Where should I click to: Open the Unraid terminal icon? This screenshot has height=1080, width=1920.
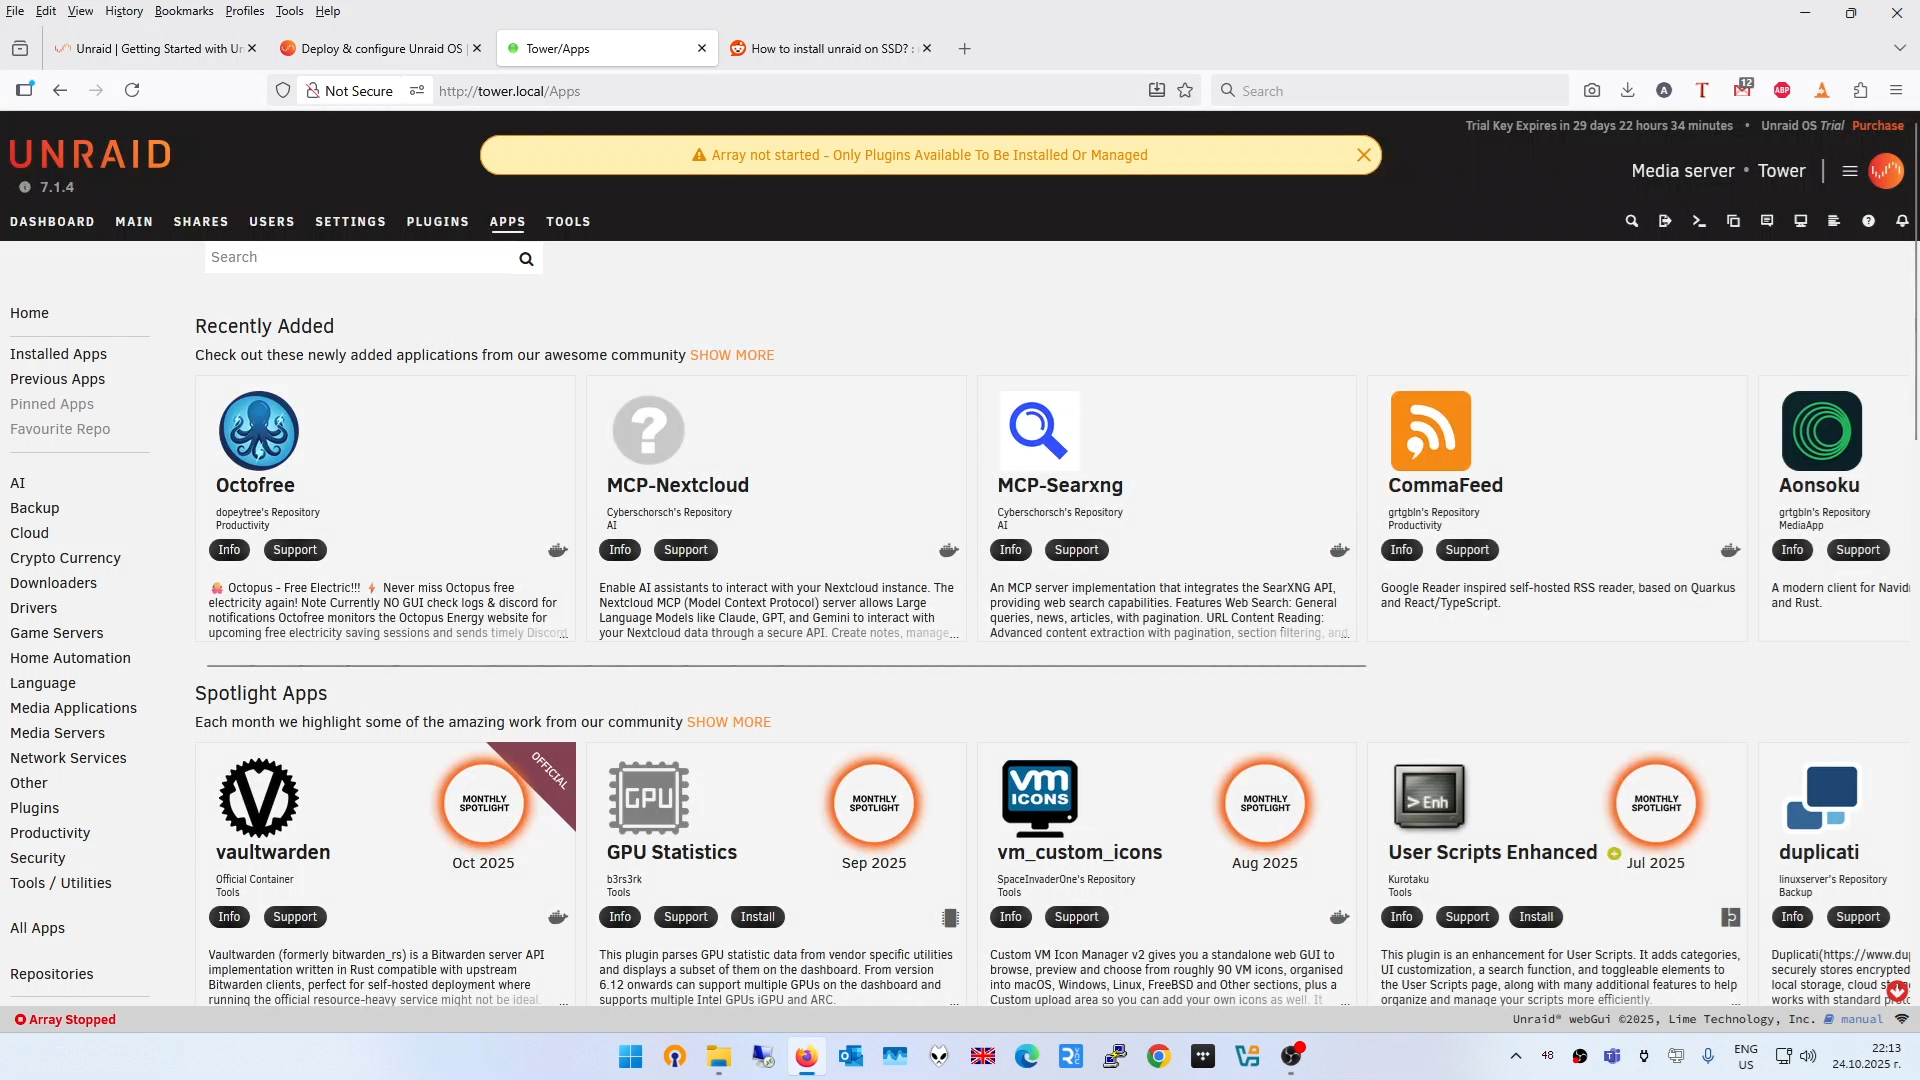1699,221
